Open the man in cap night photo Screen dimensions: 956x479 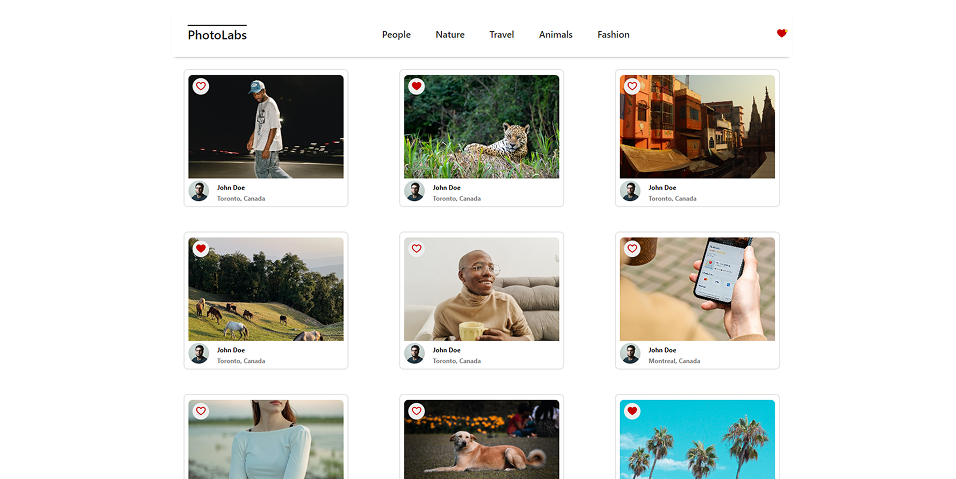click(x=266, y=127)
